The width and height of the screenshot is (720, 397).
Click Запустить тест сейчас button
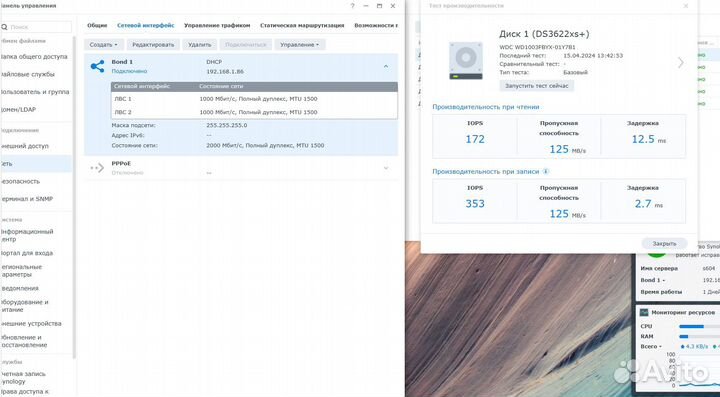(537, 86)
